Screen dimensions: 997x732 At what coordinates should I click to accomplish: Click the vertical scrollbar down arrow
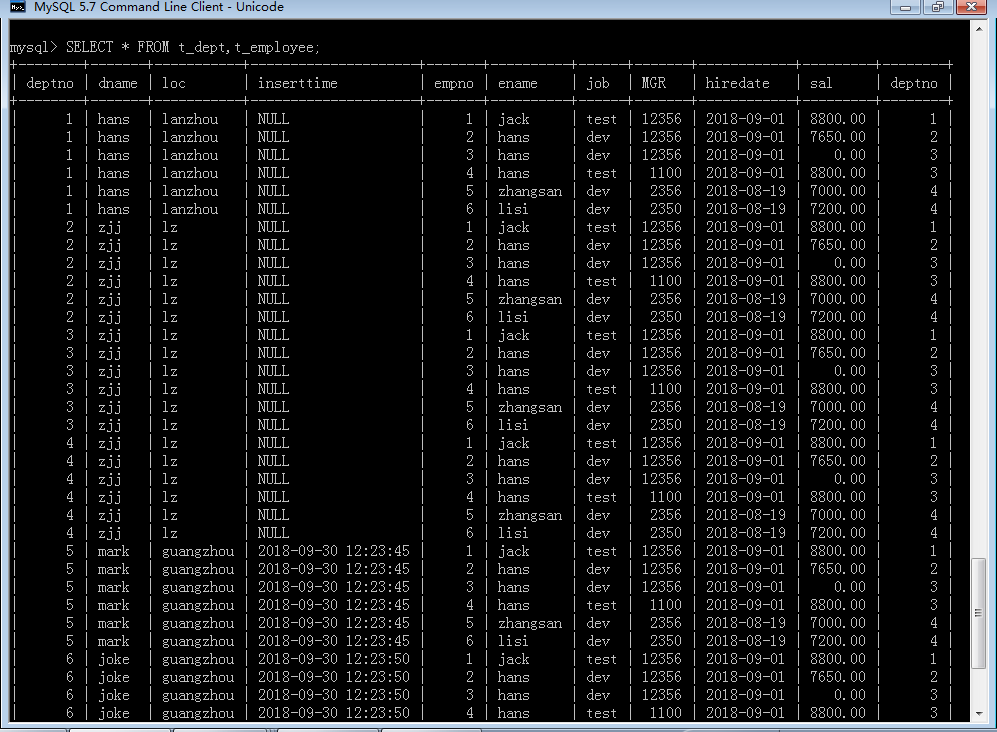[979, 714]
